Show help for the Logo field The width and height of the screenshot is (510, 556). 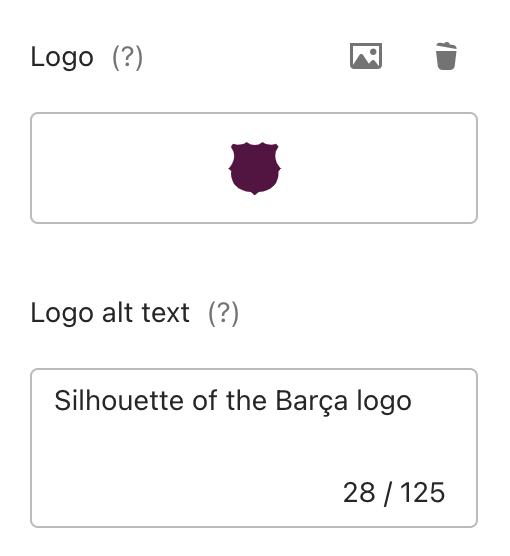coord(127,57)
